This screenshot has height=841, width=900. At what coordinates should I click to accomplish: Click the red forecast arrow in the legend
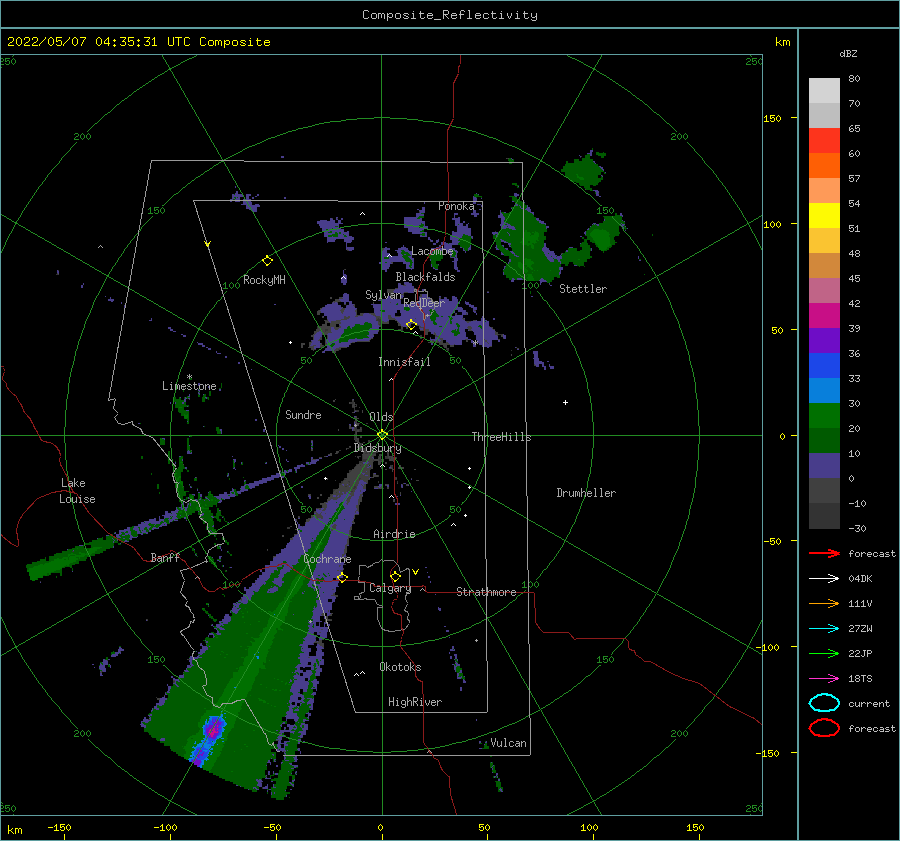824,553
